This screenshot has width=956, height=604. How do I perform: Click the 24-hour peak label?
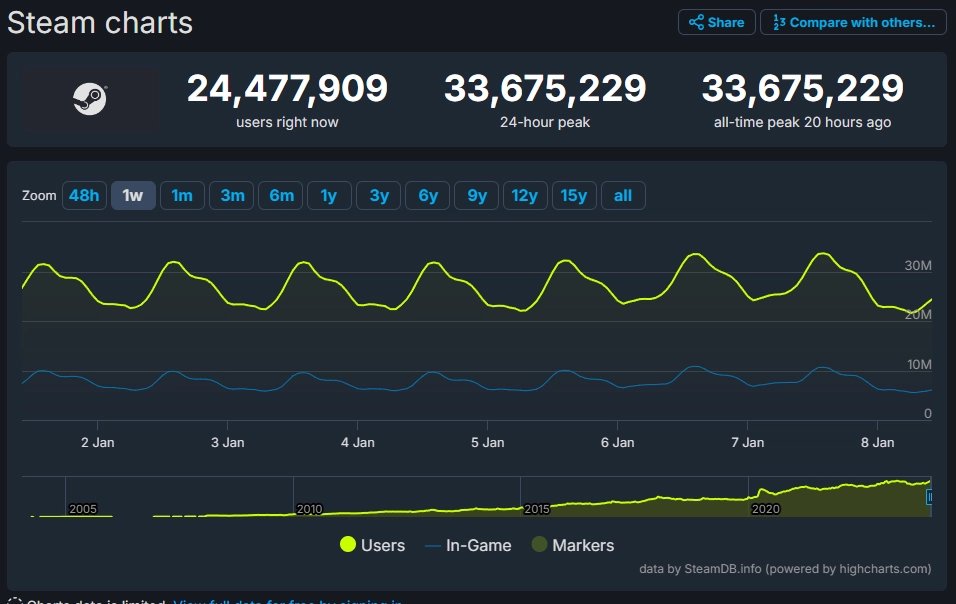(545, 123)
